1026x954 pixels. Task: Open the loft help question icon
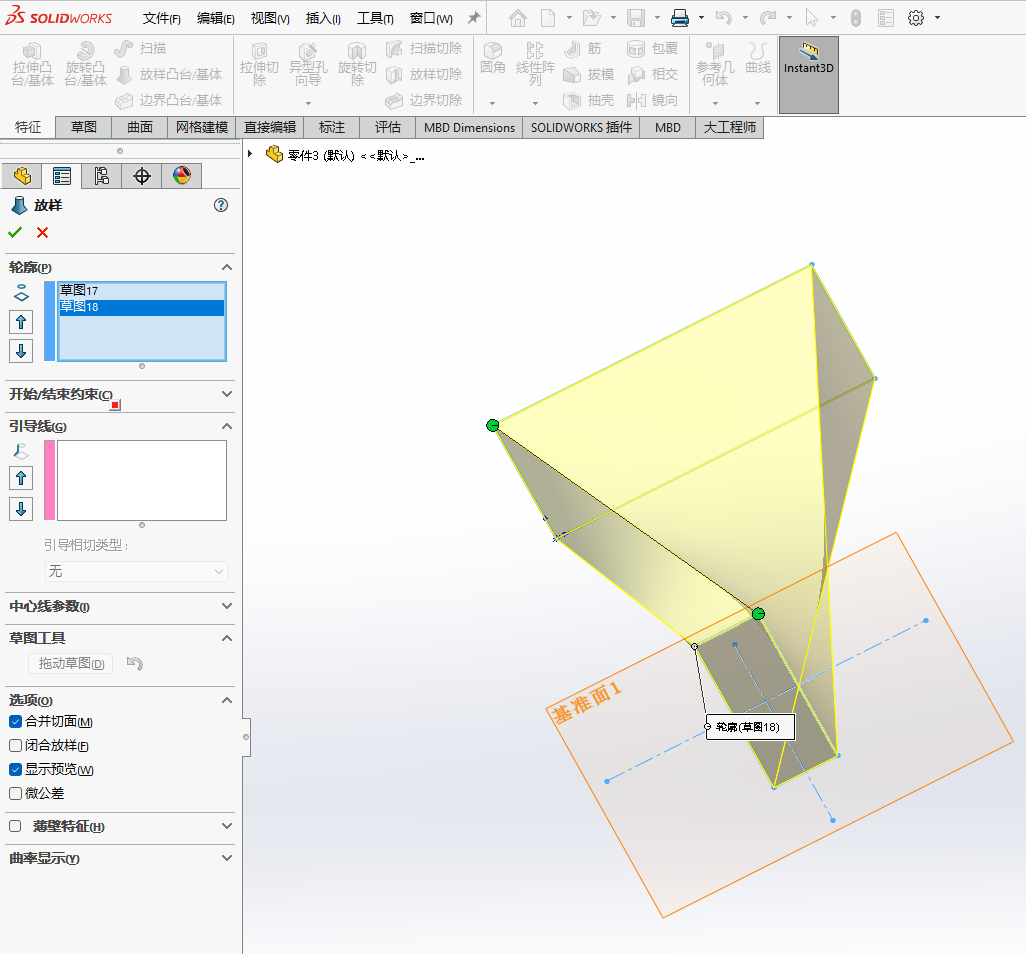221,205
